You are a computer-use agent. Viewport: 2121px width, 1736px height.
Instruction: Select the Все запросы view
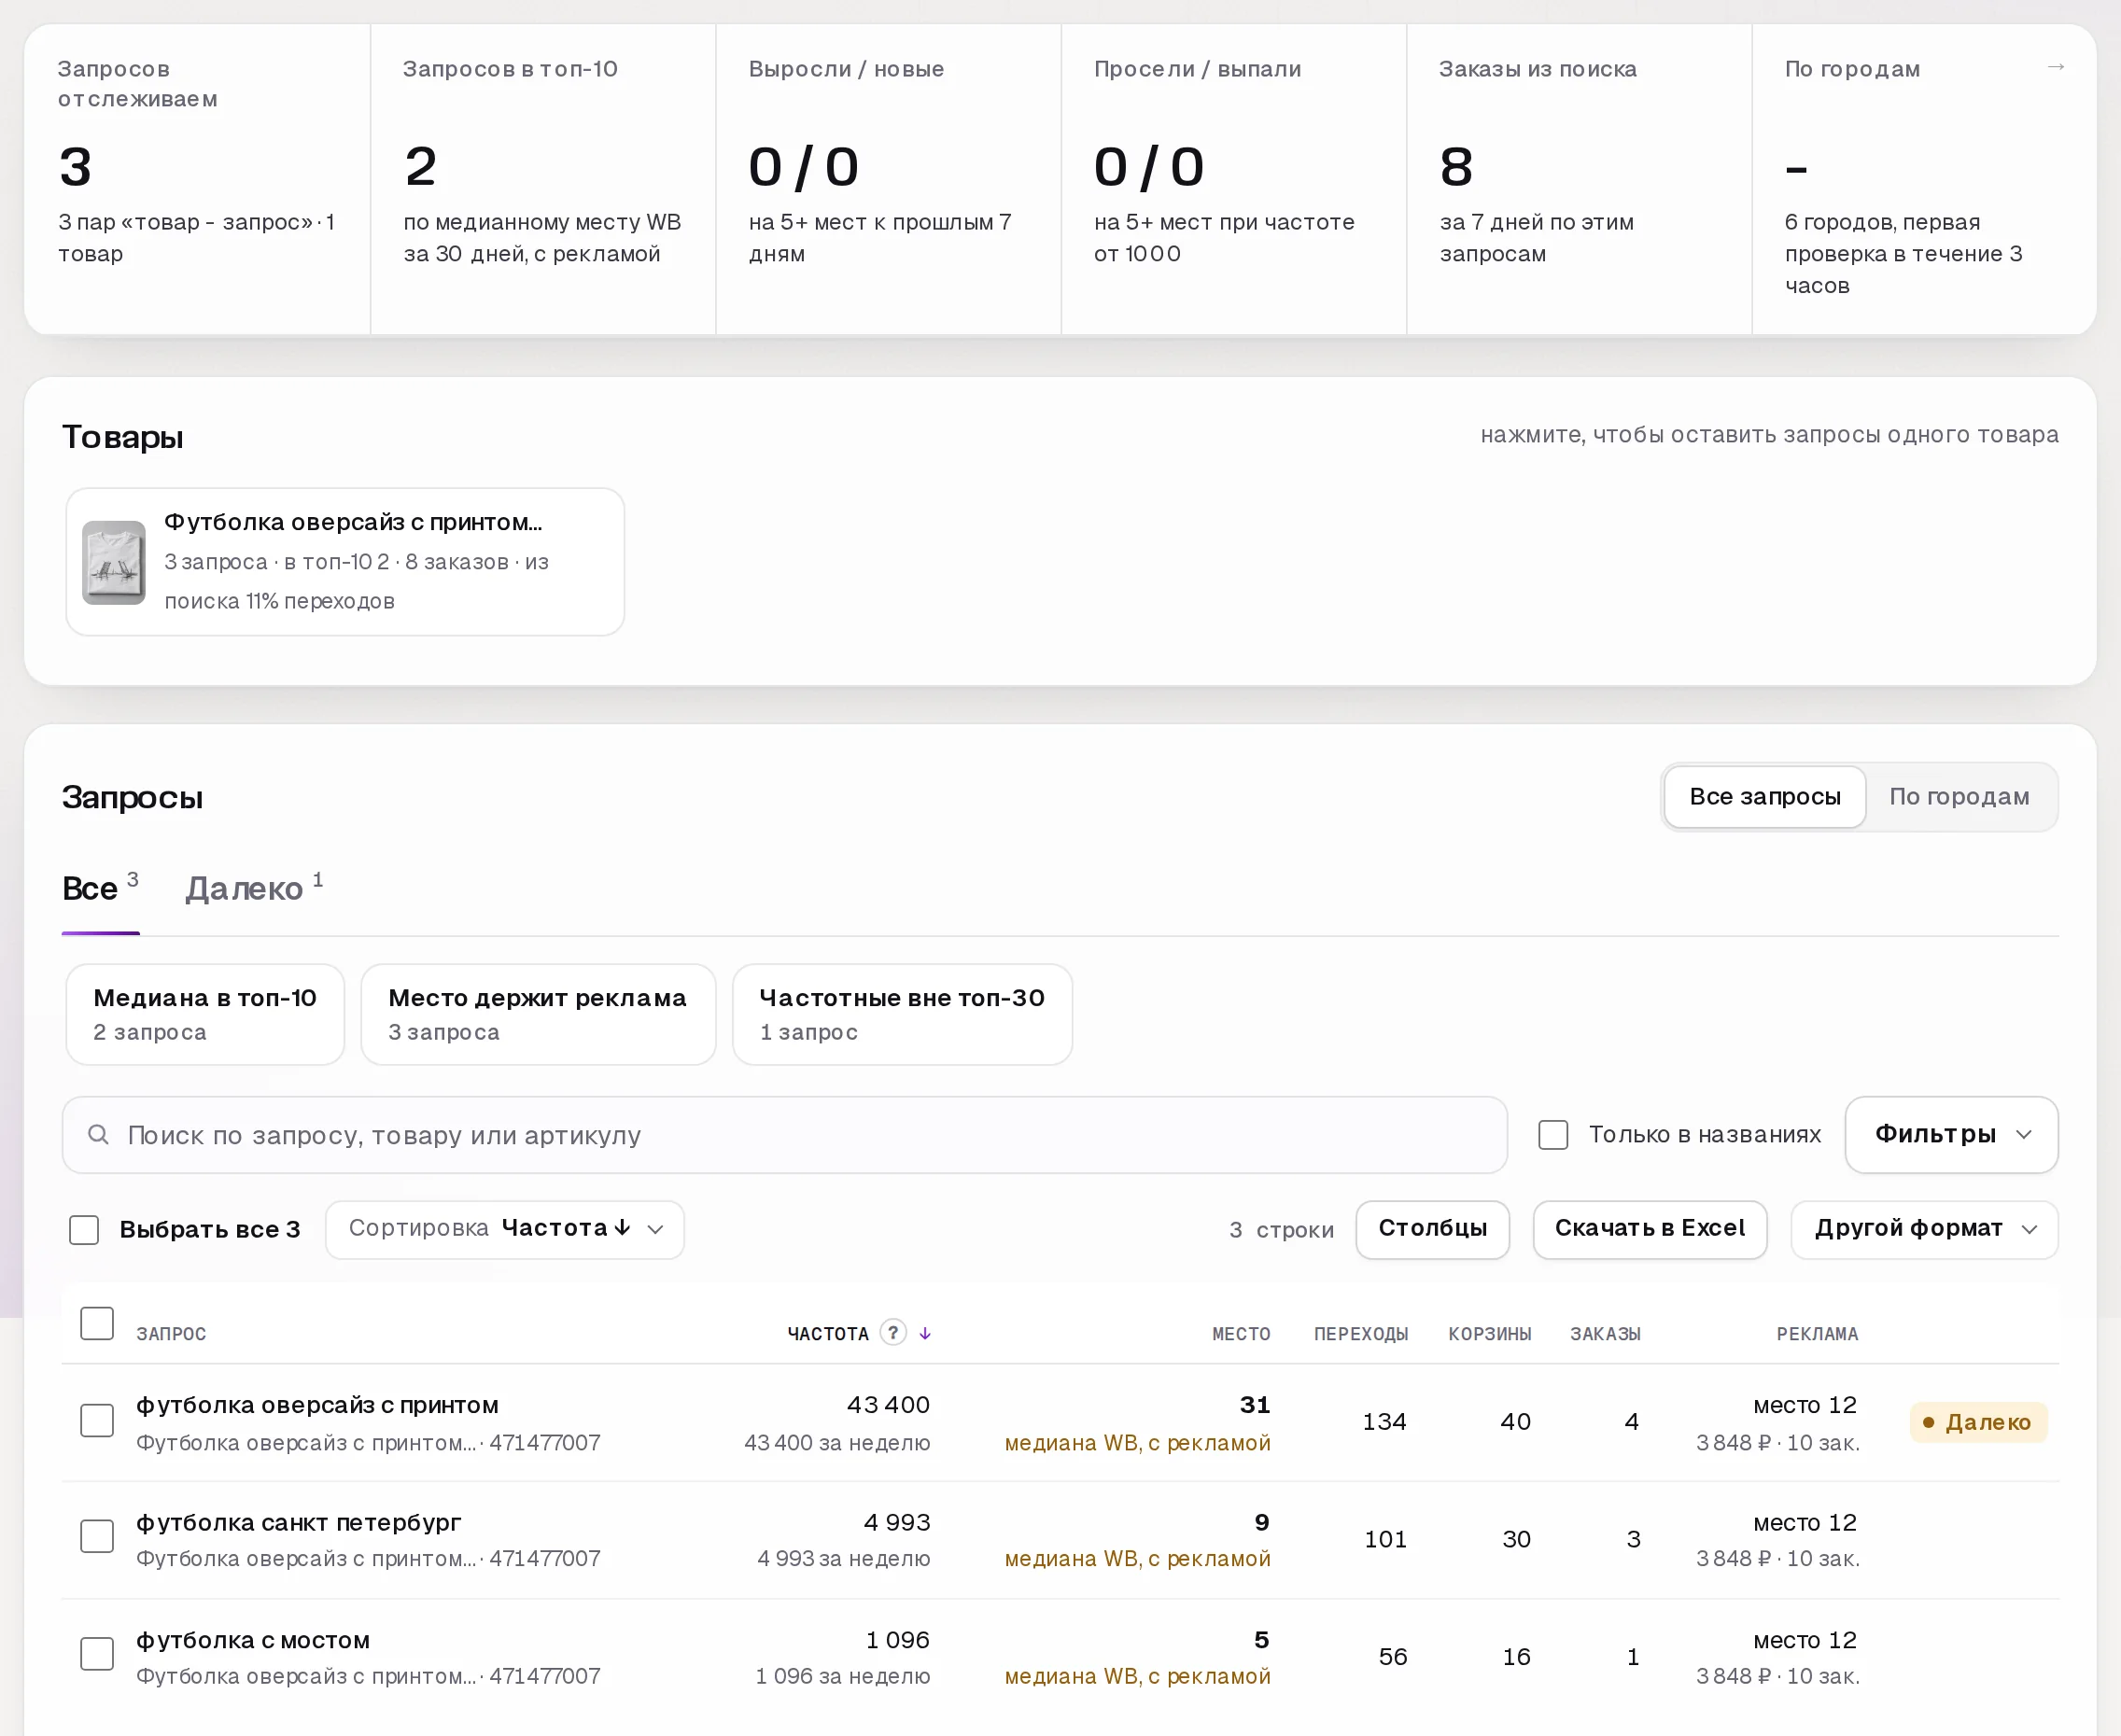point(1765,797)
